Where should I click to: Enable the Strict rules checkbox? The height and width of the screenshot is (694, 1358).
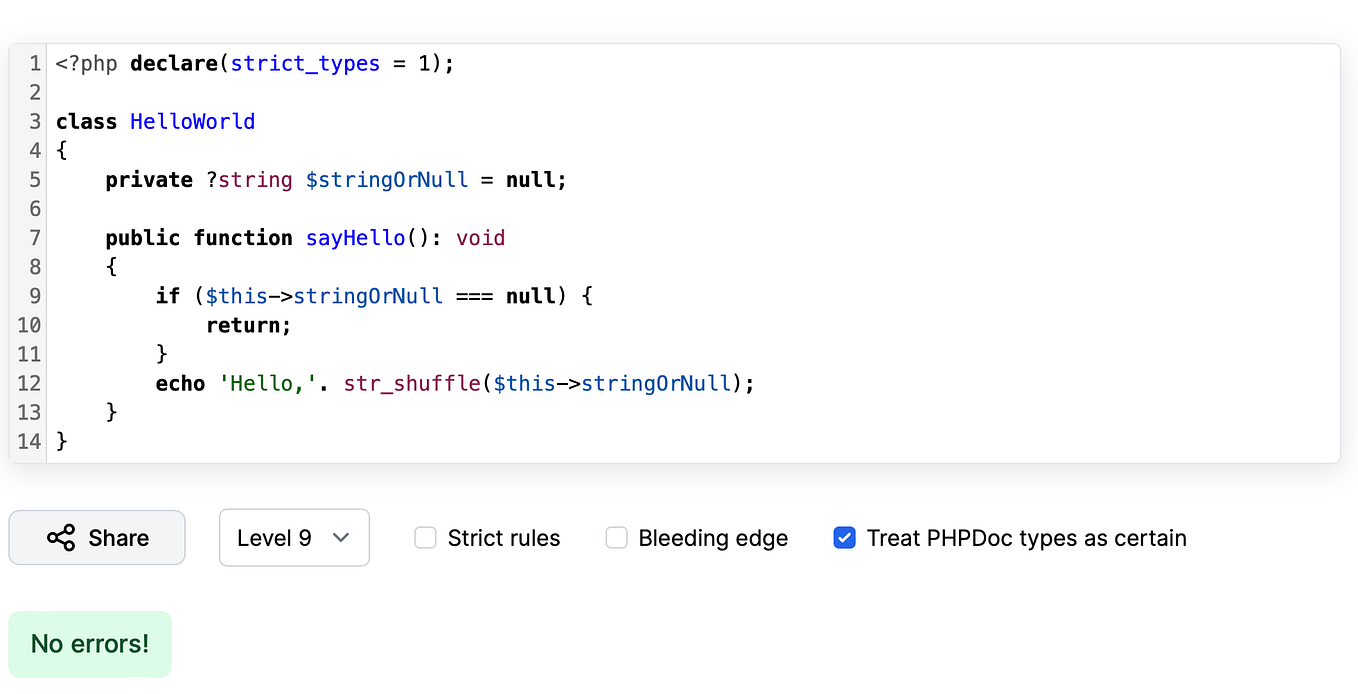[x=425, y=537]
